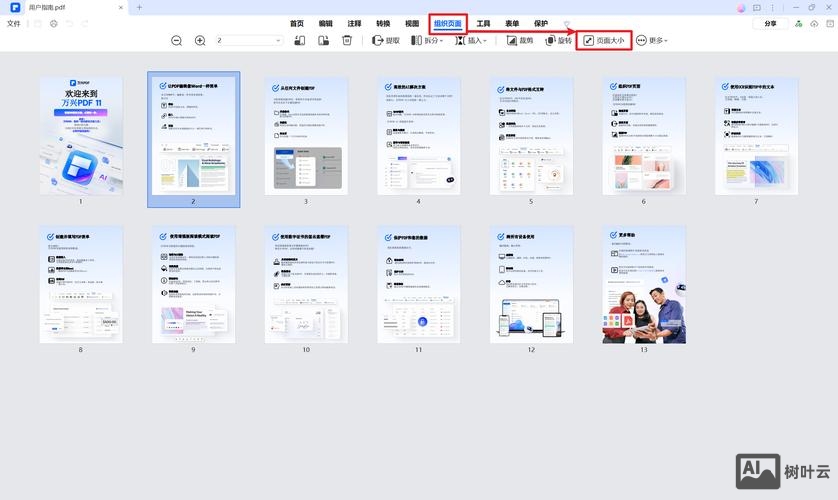Select the 裁剪 (Crop) tool
Viewport: 838px width, 500px height.
520,41
